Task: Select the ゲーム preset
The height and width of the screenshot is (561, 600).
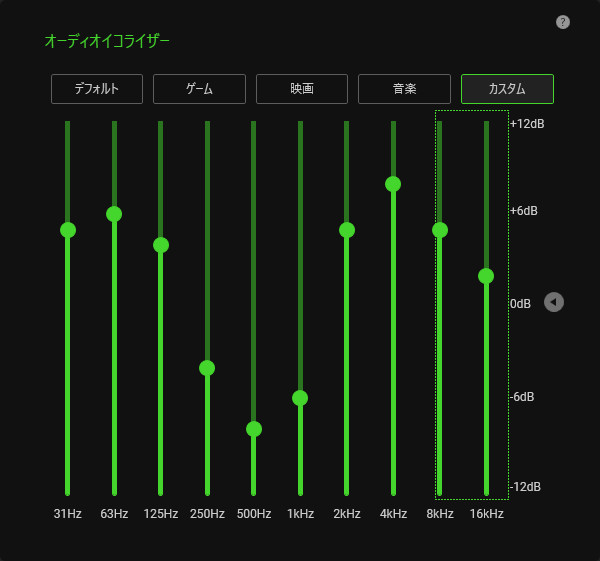Action: 199,89
